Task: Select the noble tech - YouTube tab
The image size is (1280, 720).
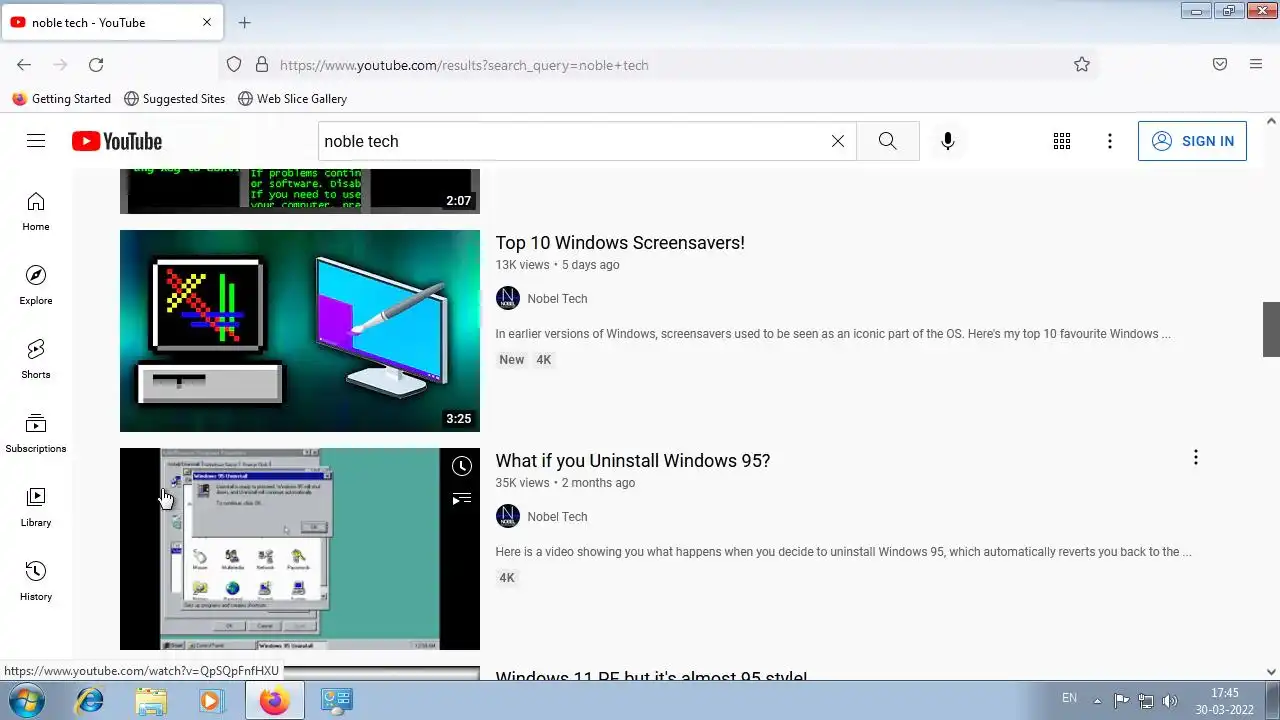Action: [x=111, y=22]
